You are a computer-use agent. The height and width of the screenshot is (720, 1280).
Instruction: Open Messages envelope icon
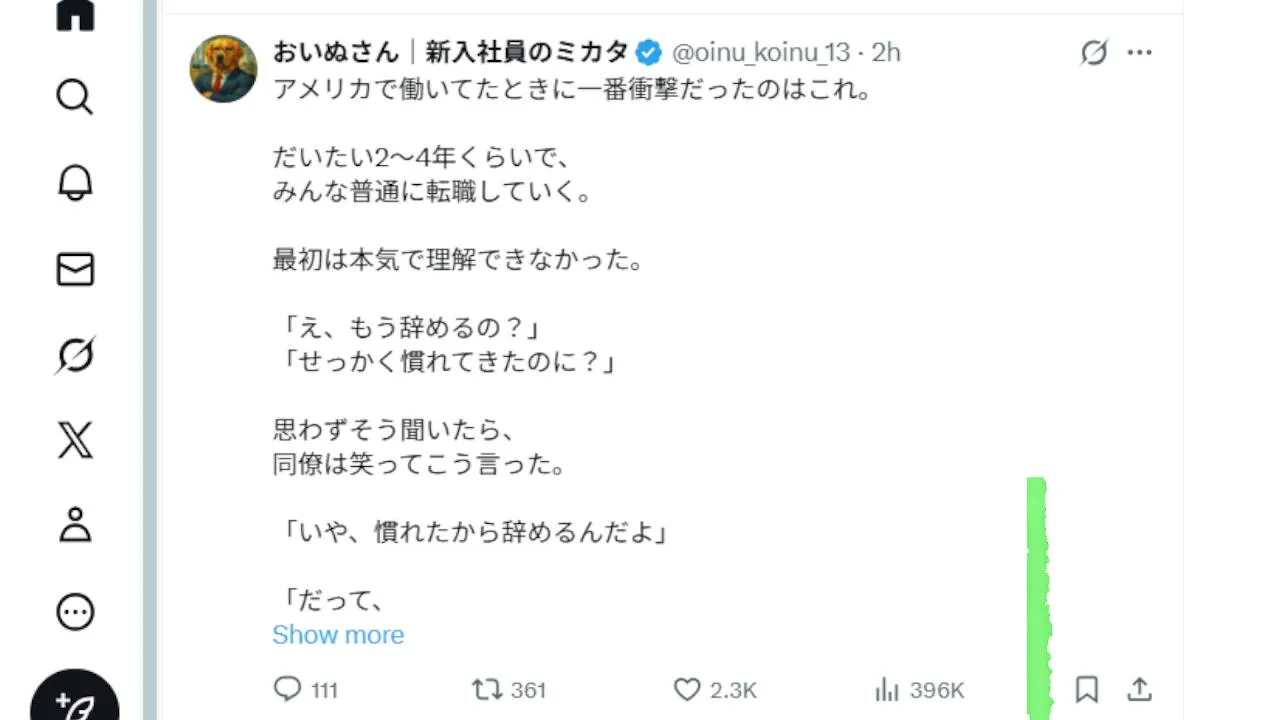(x=75, y=270)
